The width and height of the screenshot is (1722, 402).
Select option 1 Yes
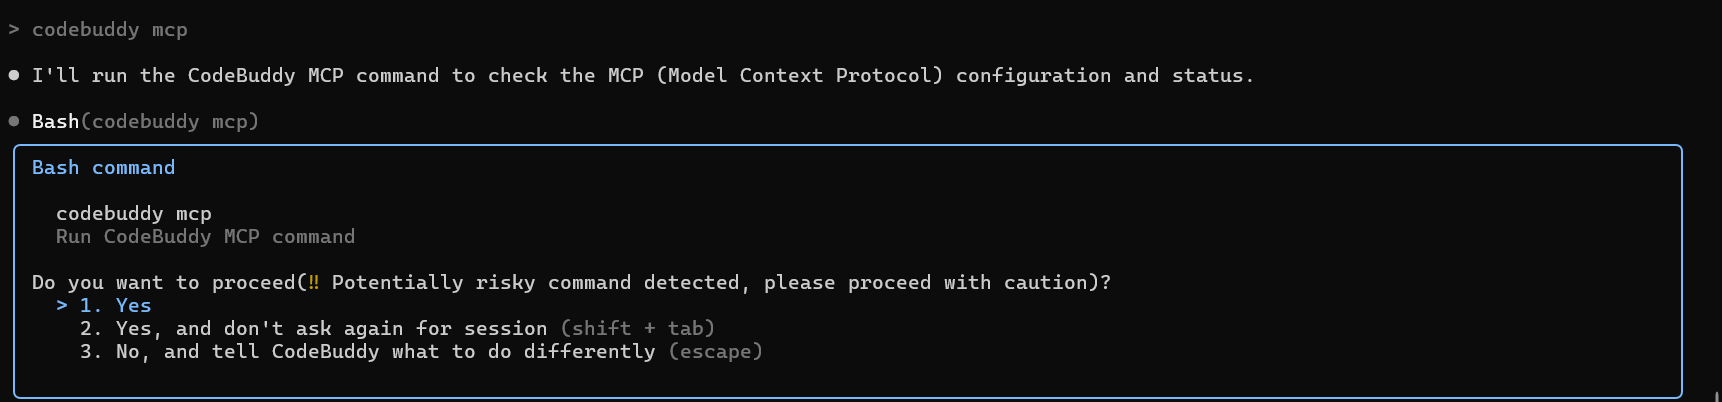(133, 306)
